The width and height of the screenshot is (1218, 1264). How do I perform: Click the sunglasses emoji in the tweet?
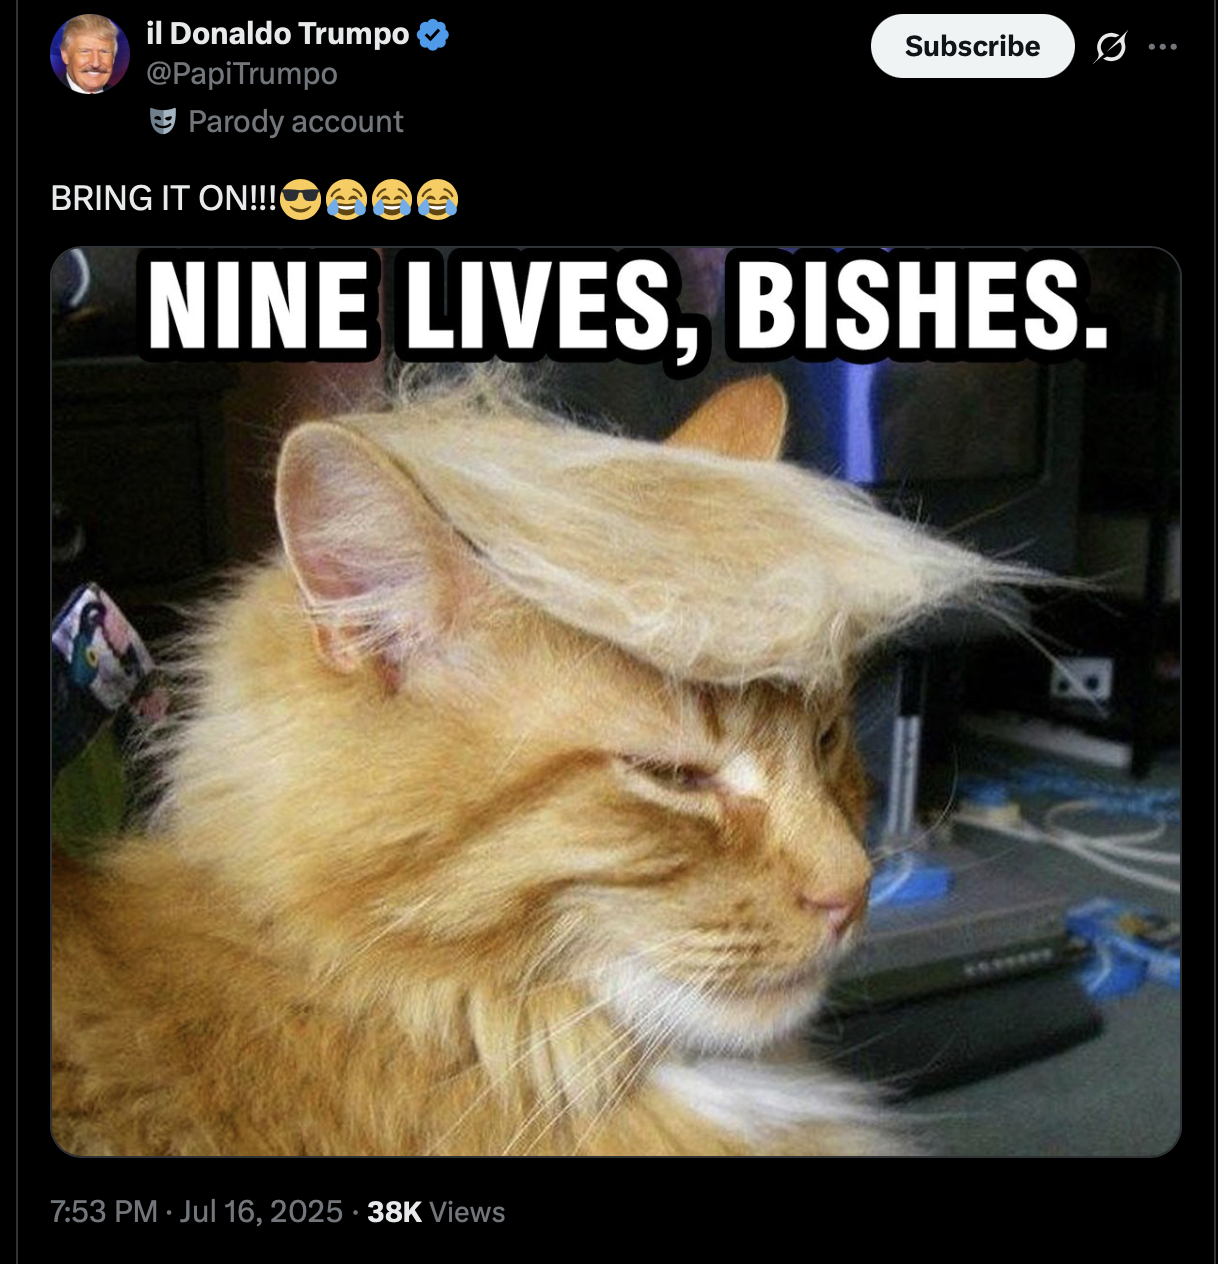300,199
